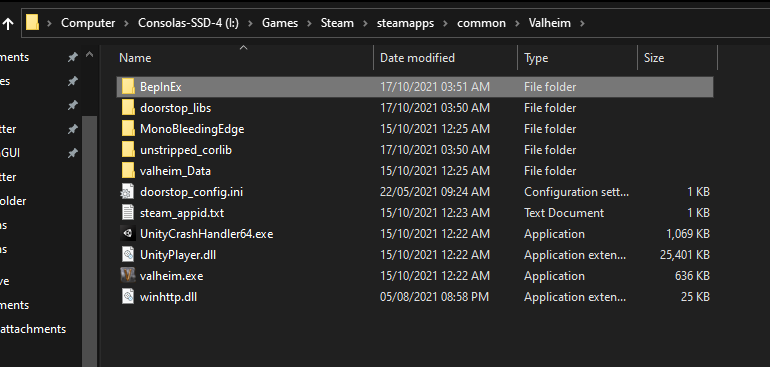The height and width of the screenshot is (367, 770).
Task: Select the unstripped_corlib folder name
Action: click(x=186, y=150)
